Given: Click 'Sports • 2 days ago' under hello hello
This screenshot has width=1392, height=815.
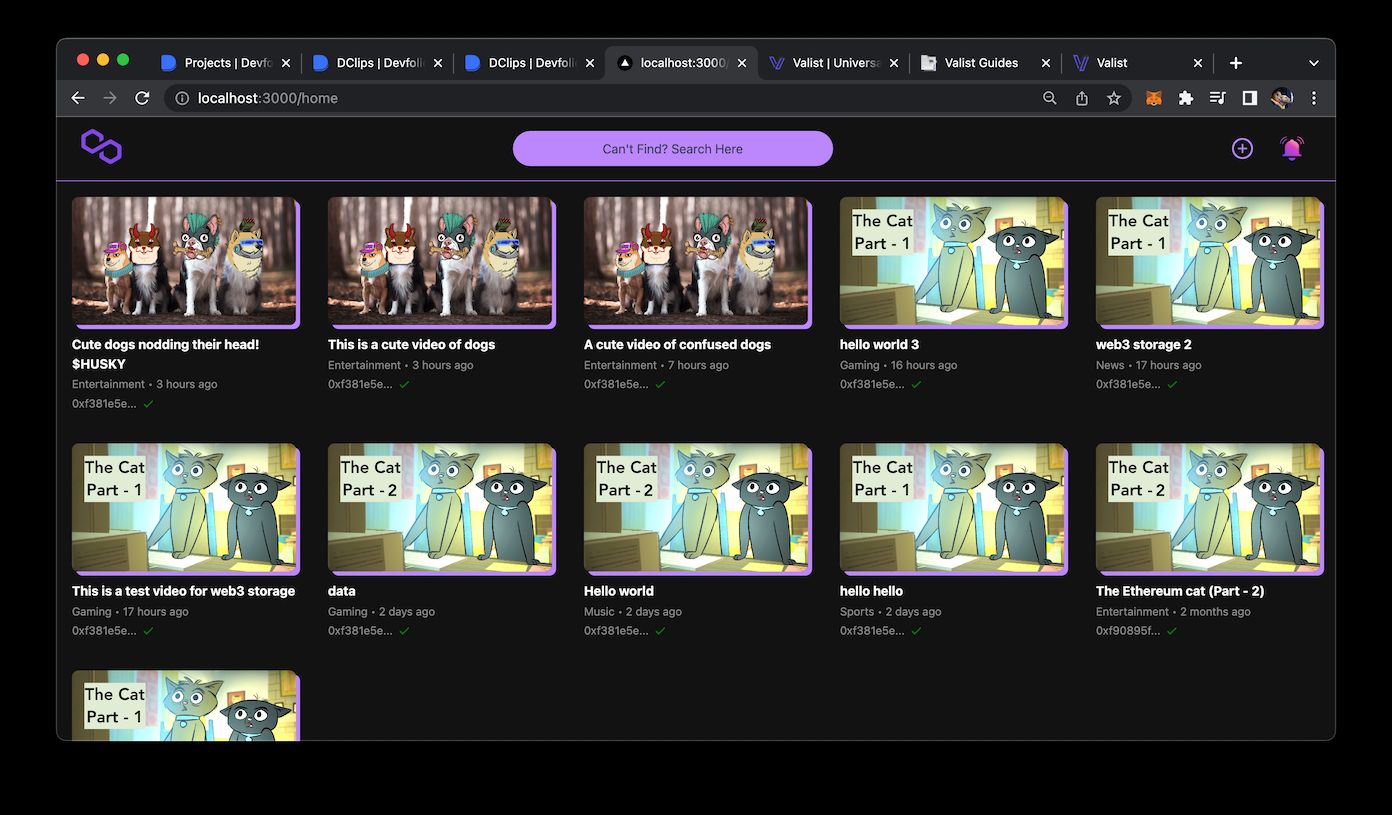Looking at the screenshot, I should click(x=890, y=611).
